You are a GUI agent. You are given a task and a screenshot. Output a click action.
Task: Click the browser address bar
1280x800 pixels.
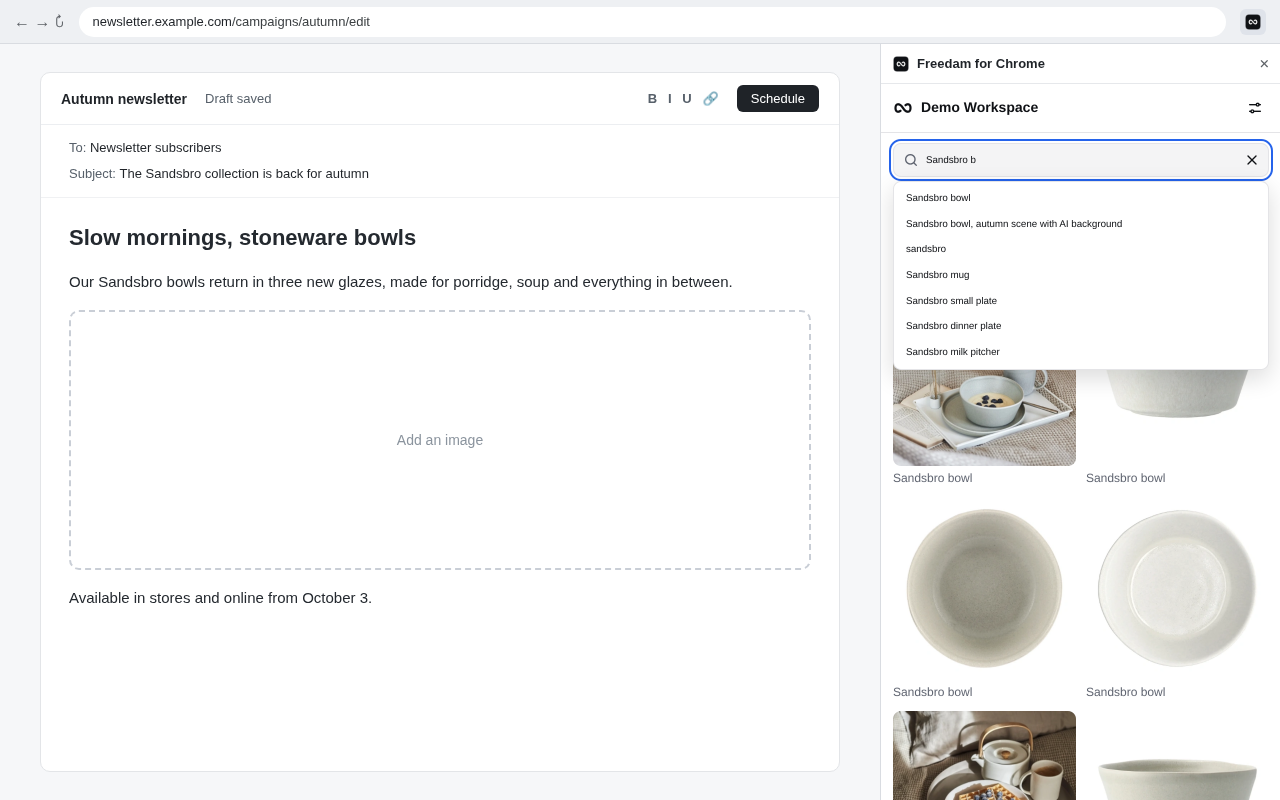[x=652, y=22]
